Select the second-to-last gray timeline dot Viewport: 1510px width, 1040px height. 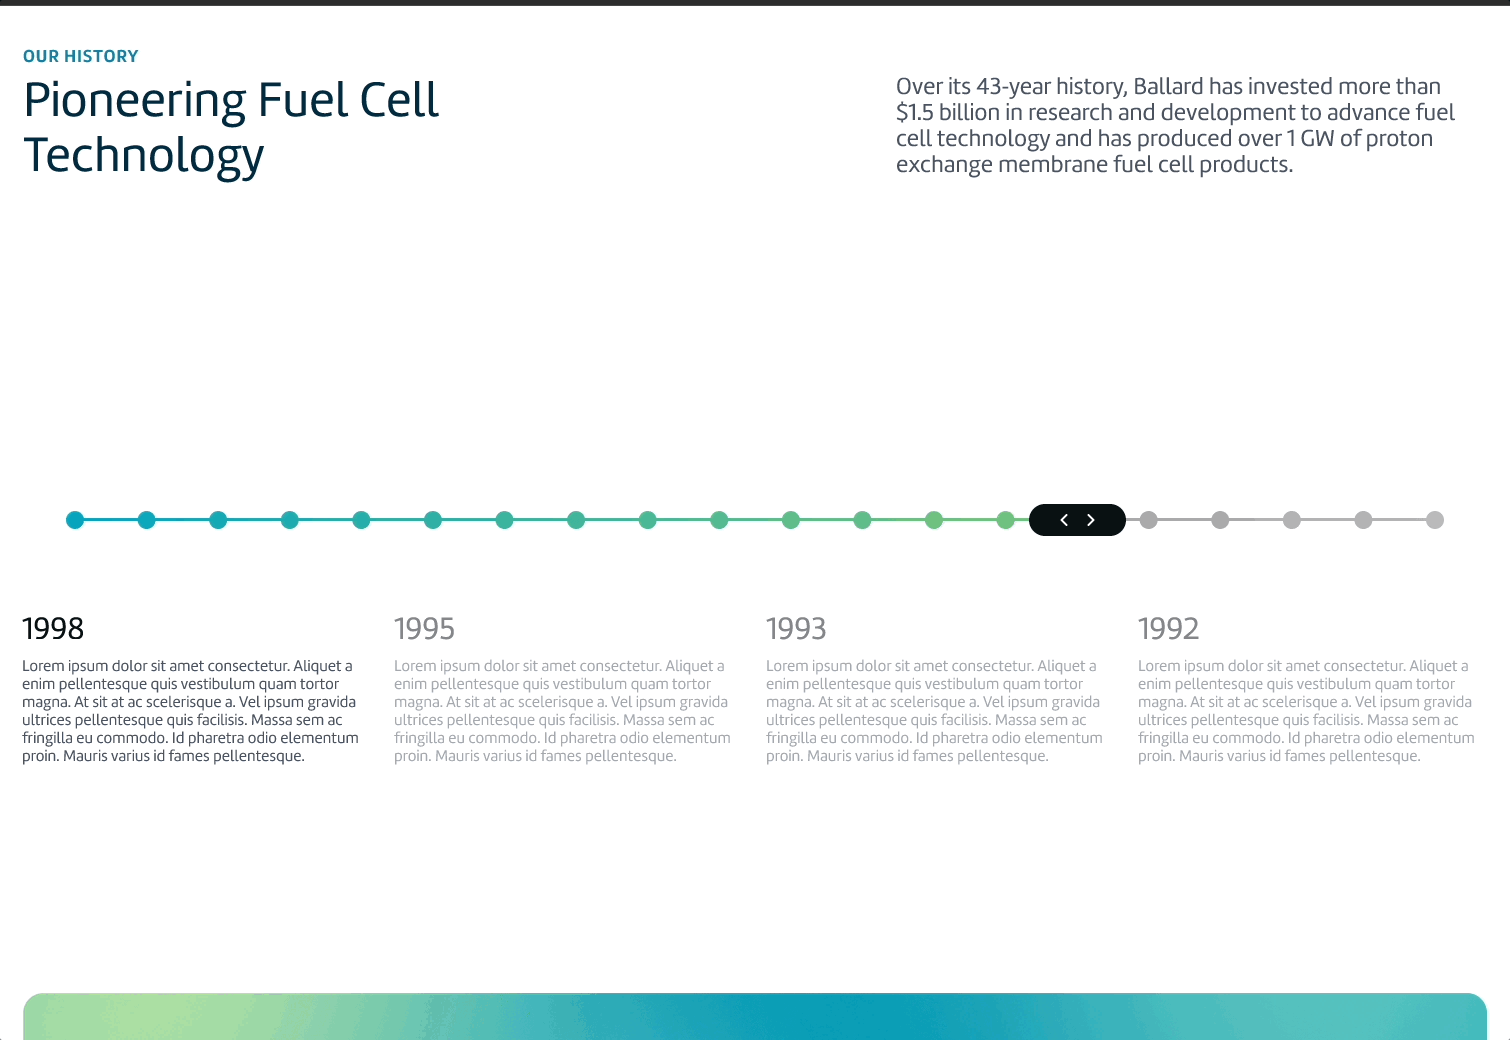[x=1363, y=520]
